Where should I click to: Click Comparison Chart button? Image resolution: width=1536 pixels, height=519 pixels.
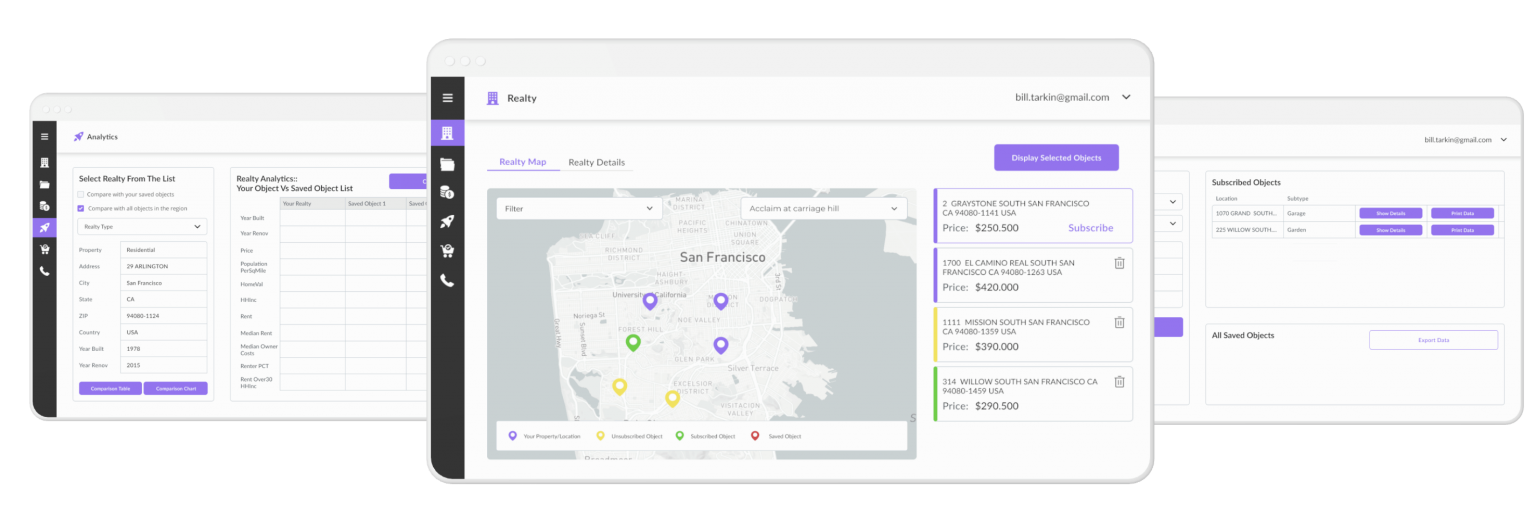click(176, 388)
